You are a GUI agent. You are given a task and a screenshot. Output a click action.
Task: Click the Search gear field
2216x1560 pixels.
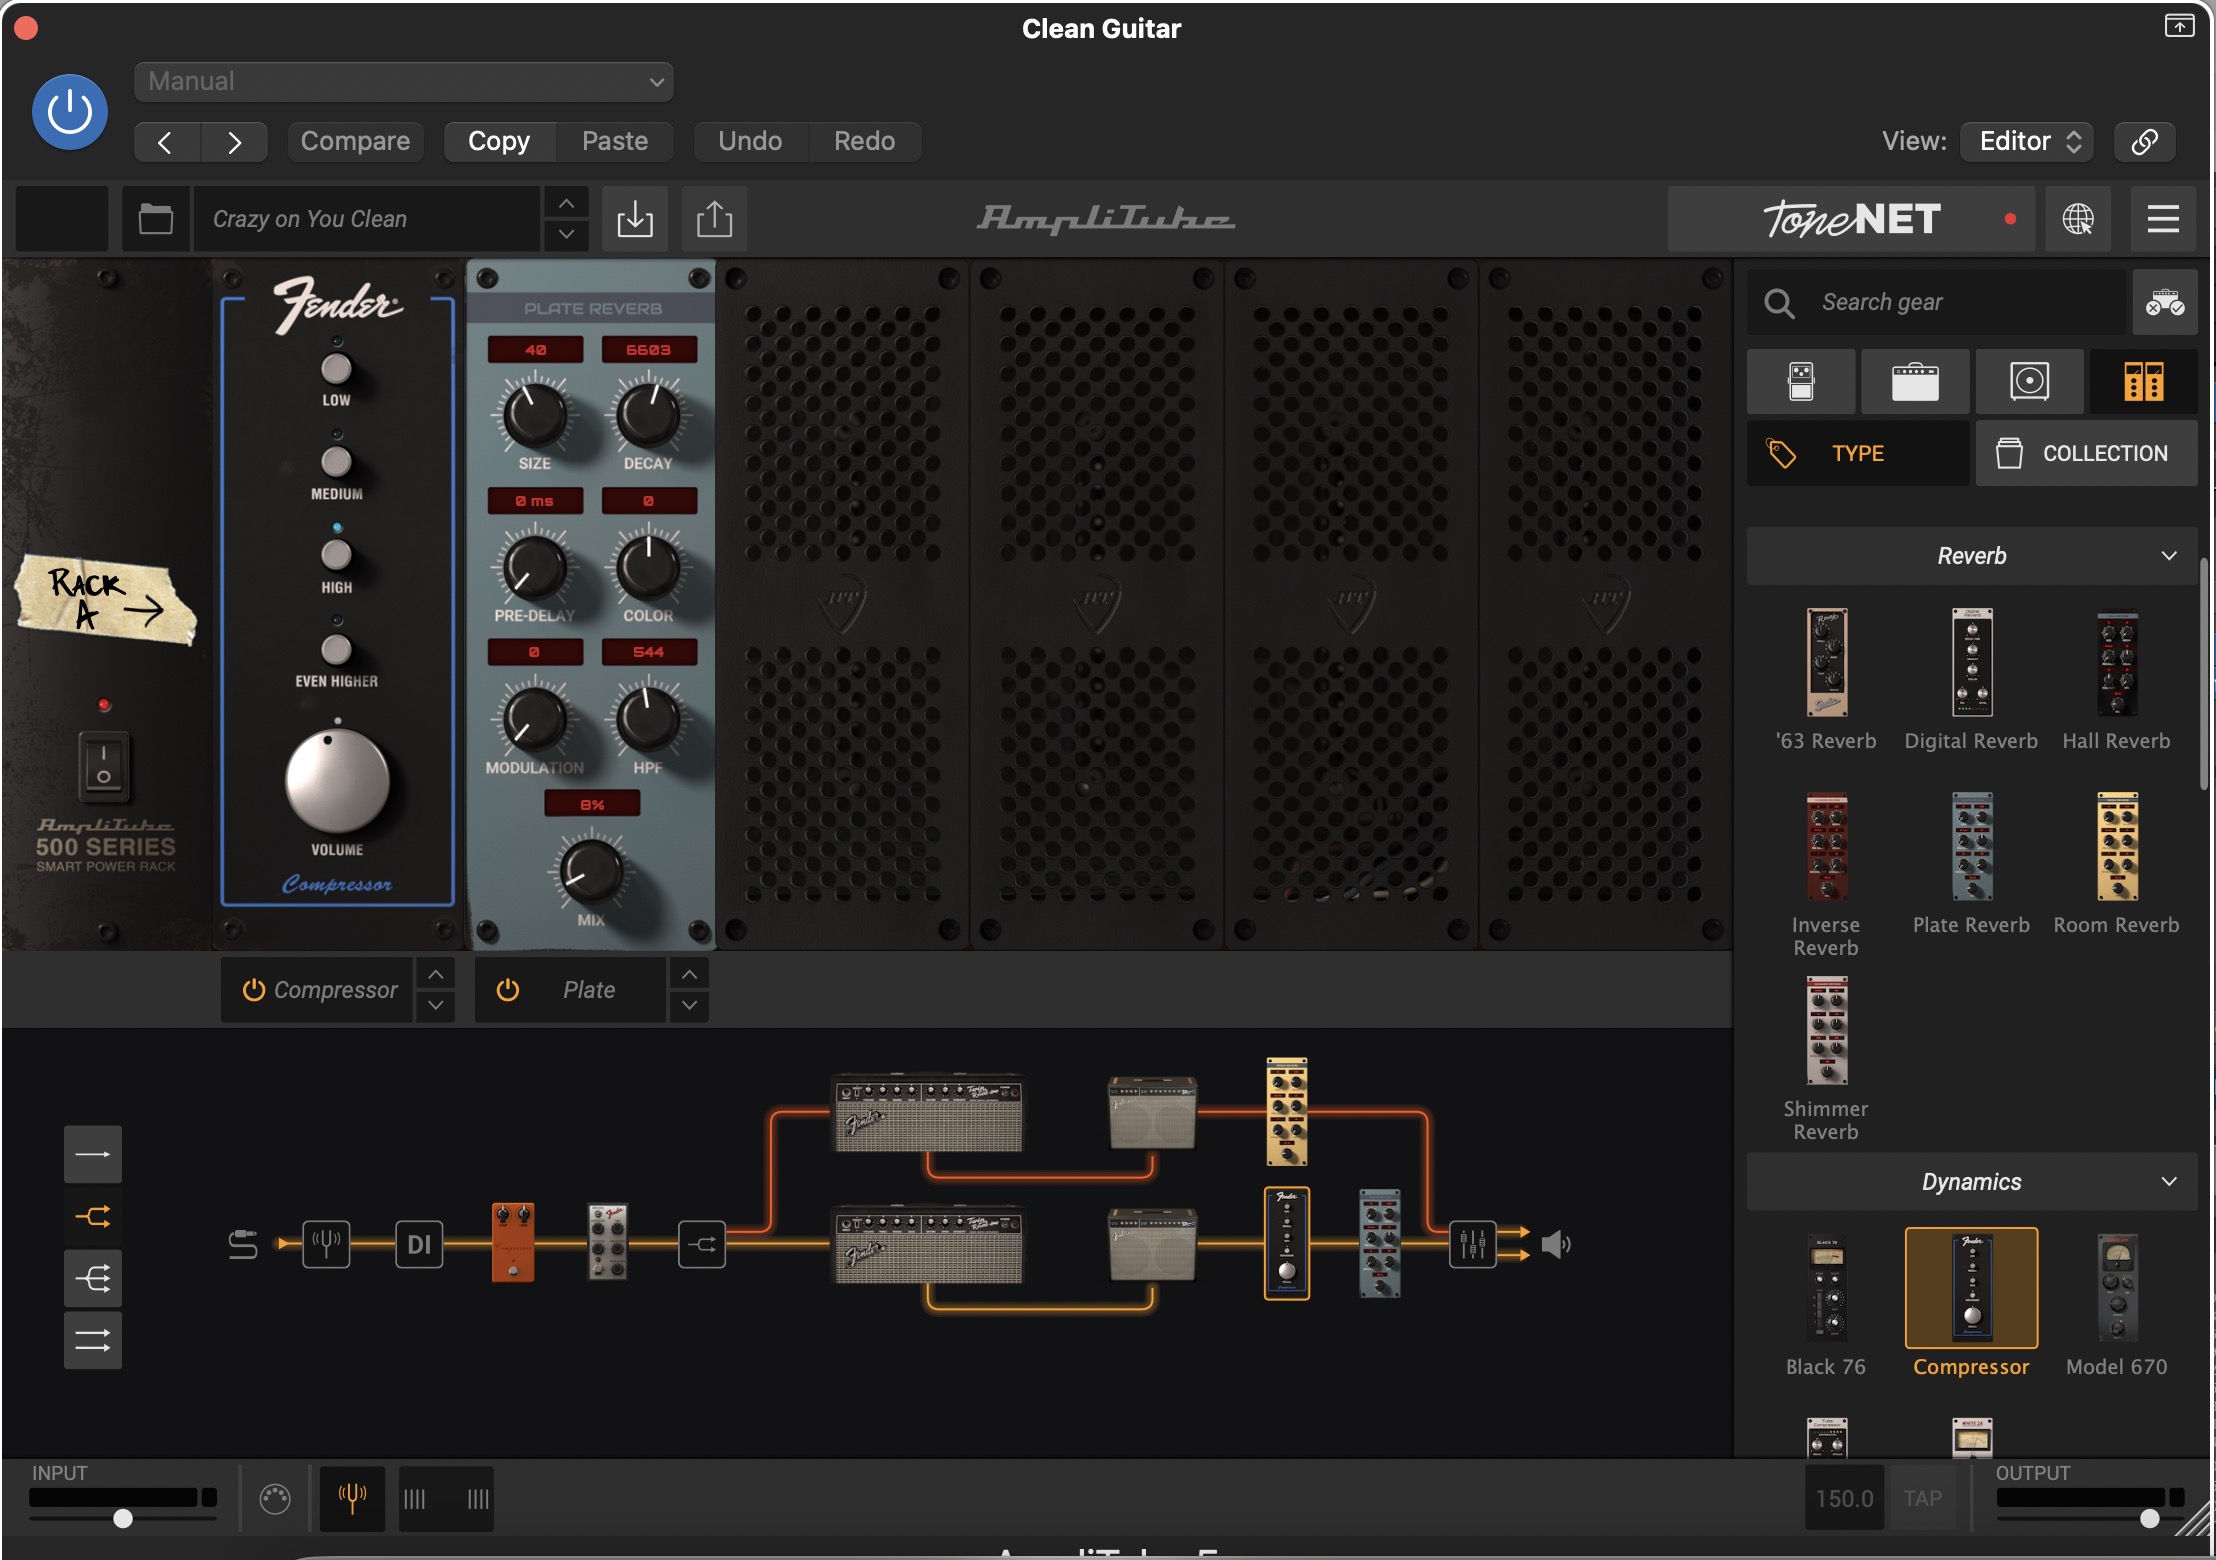click(1937, 302)
